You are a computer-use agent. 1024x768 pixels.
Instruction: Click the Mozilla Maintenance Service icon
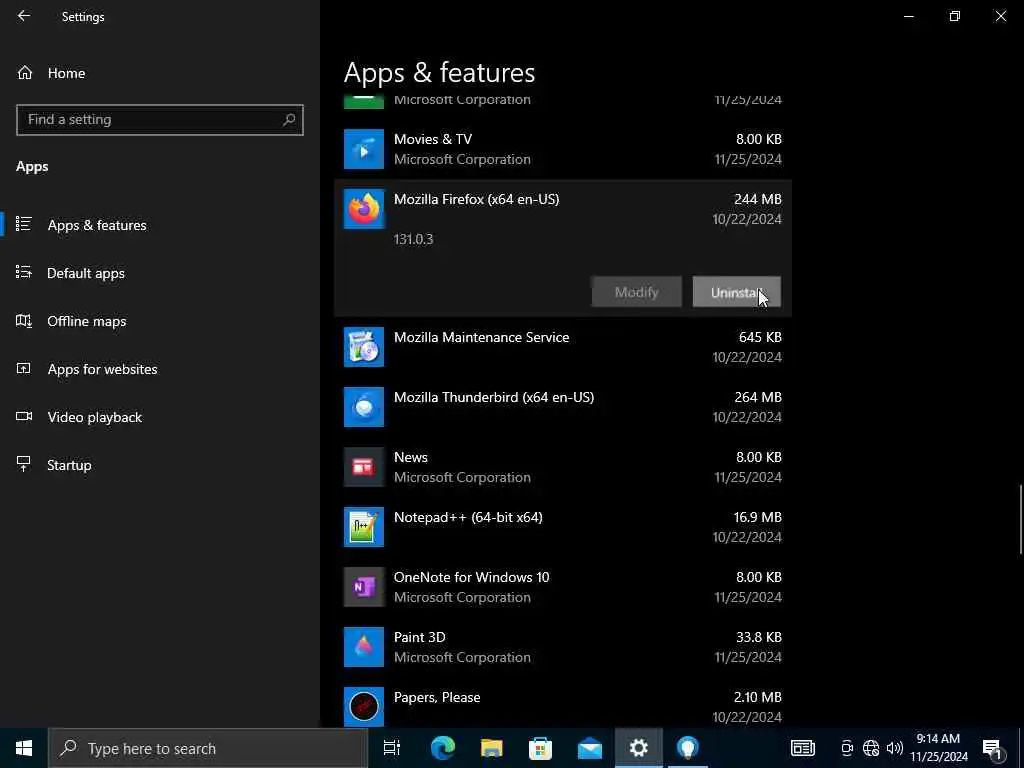coord(364,347)
